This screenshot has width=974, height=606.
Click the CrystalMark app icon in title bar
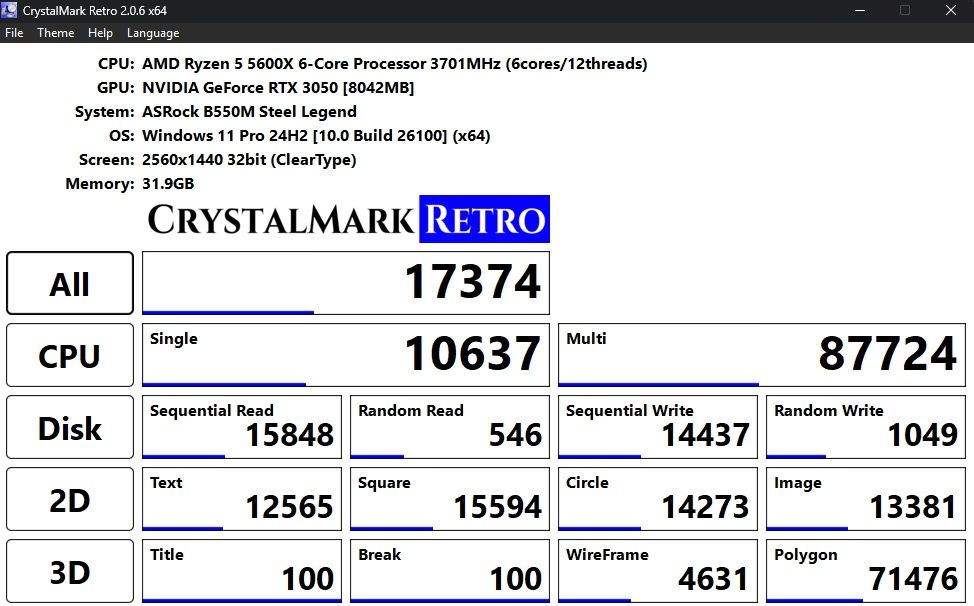point(9,11)
